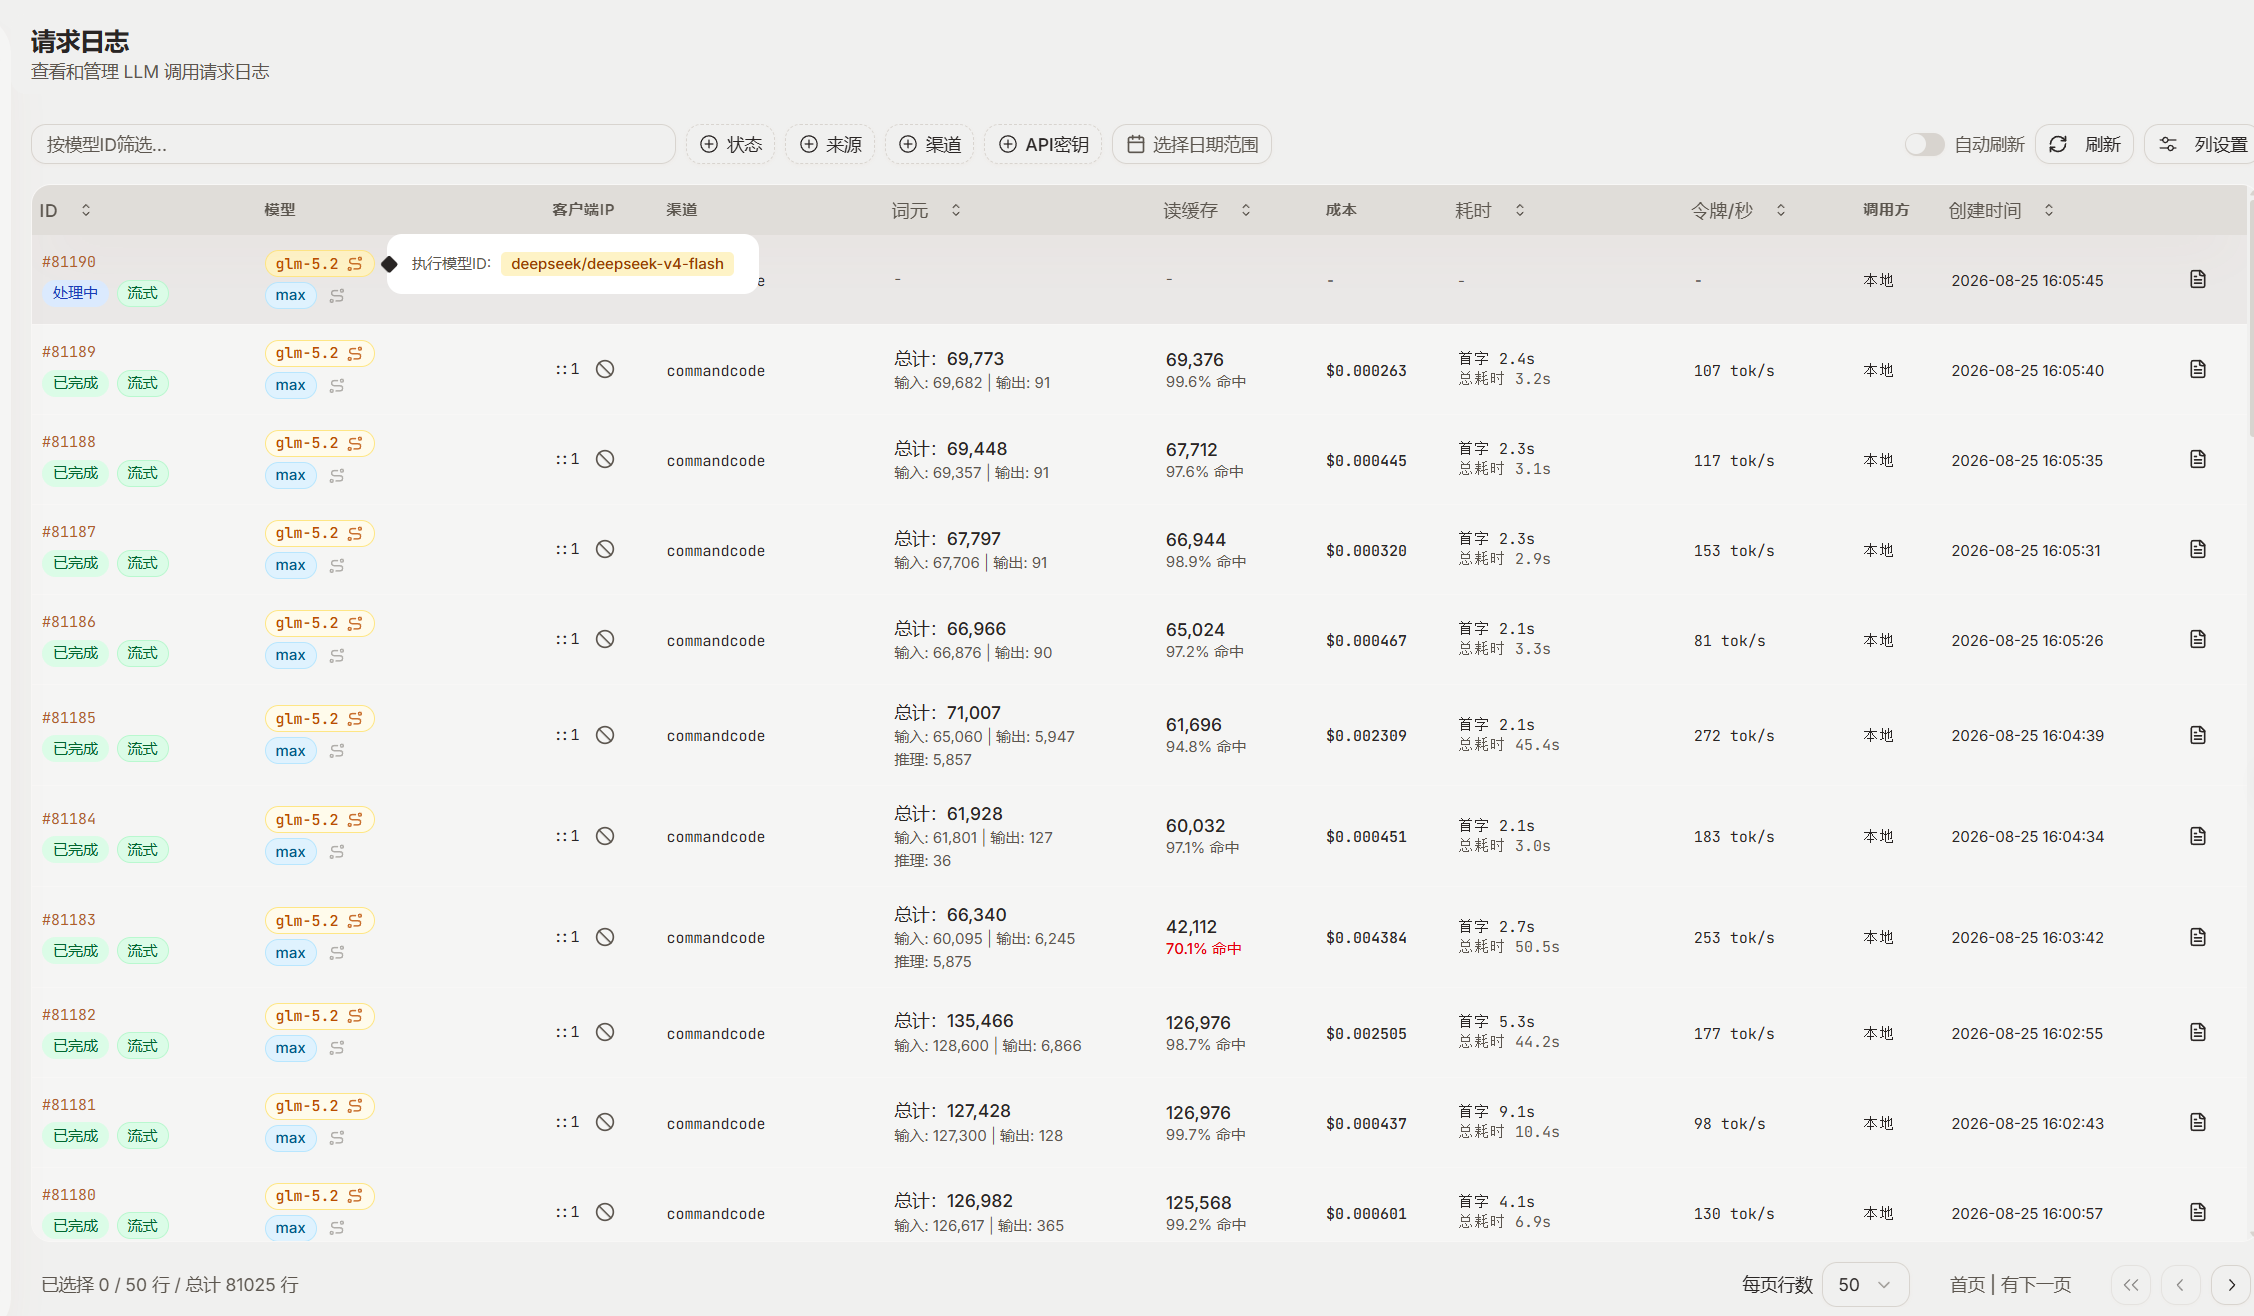Click the max tag in row #81183
The height and width of the screenshot is (1316, 2254).
pyautogui.click(x=290, y=952)
